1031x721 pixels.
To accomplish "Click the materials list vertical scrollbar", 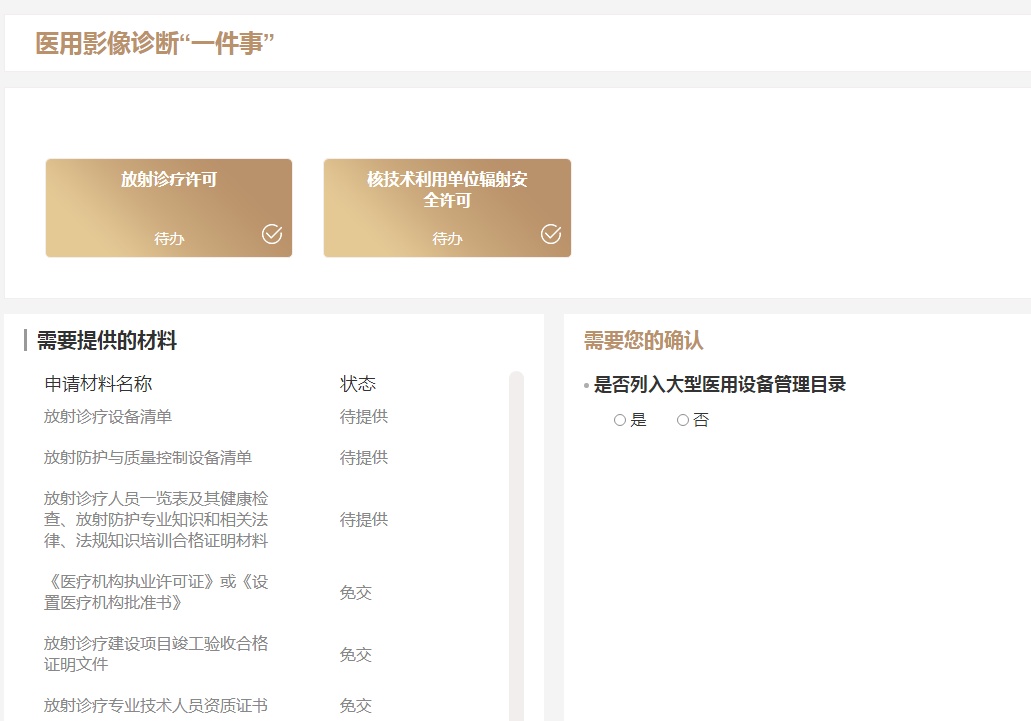I will pyautogui.click(x=516, y=540).
